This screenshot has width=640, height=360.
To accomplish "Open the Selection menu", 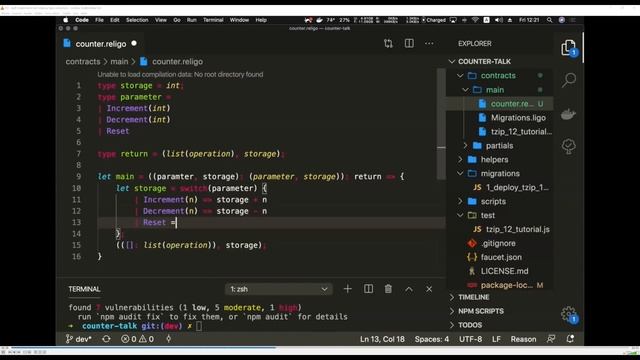I will click(x=137, y=20).
